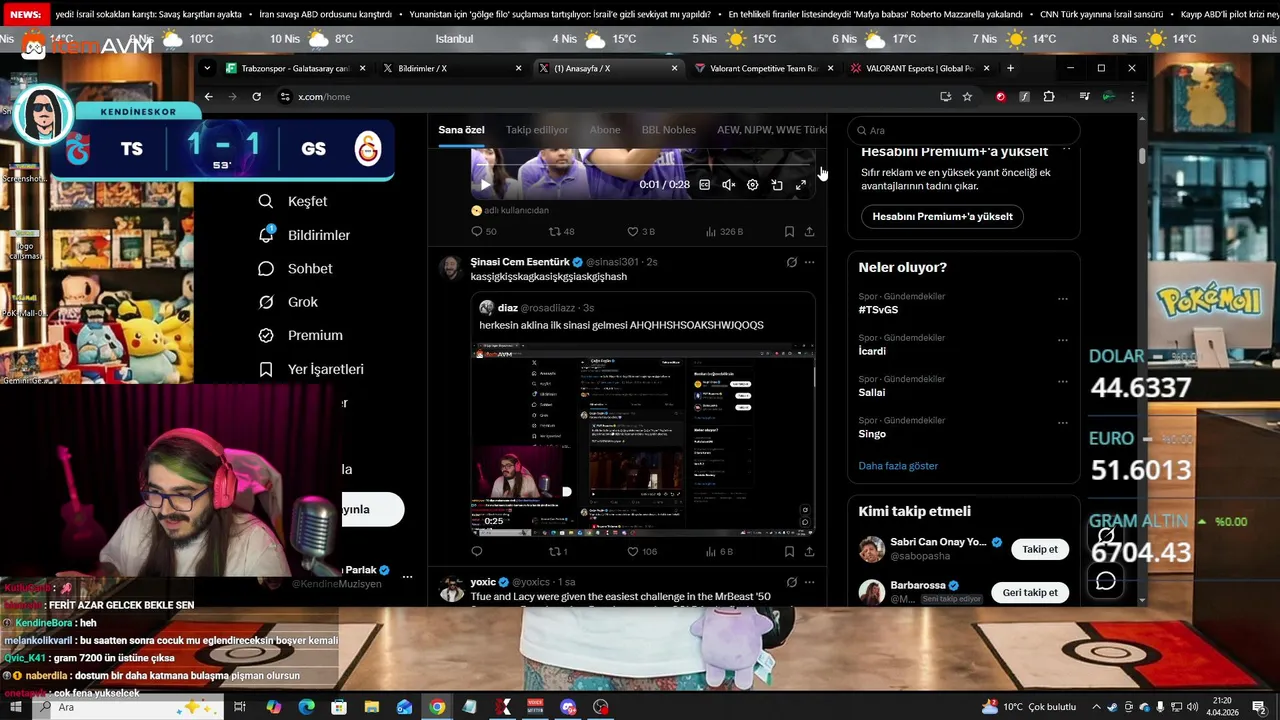This screenshot has width=1280, height=720.
Task: Toggle fullscreen on the tweet video
Action: click(x=800, y=185)
